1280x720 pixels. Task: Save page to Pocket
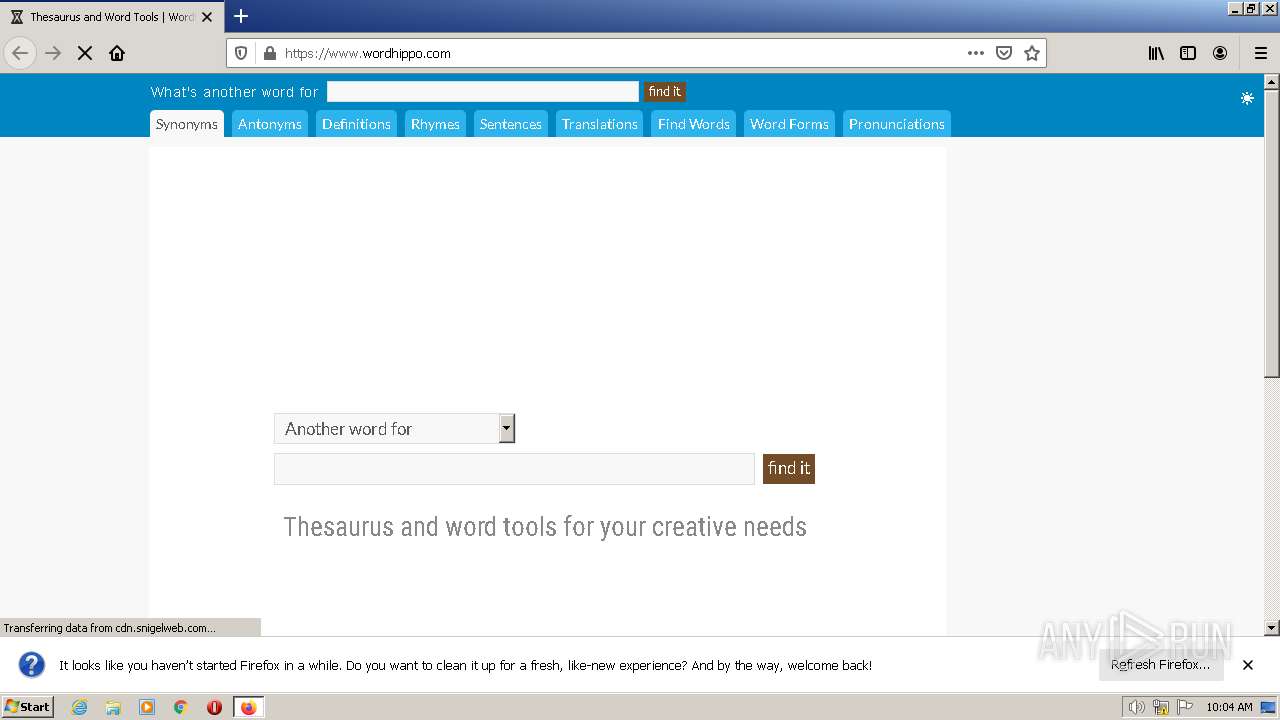(x=1004, y=53)
